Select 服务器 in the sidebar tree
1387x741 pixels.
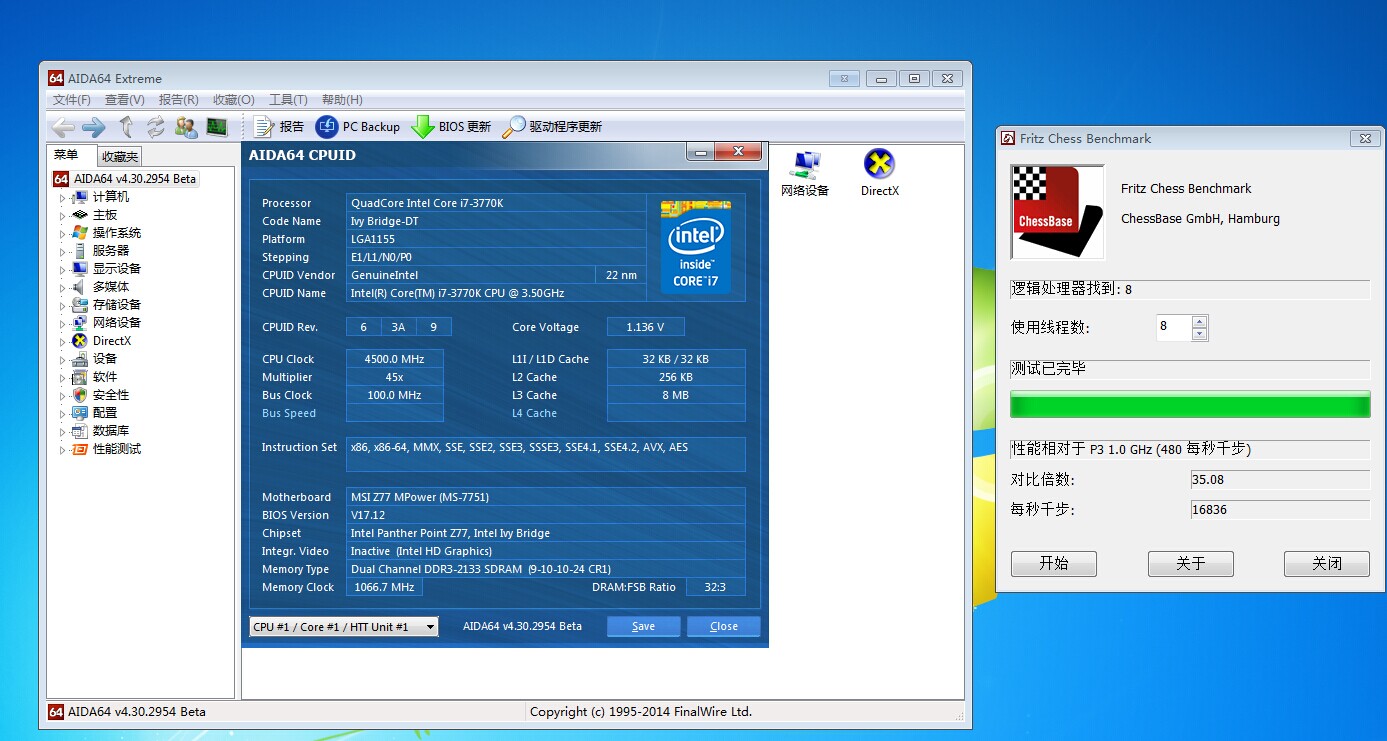100,251
